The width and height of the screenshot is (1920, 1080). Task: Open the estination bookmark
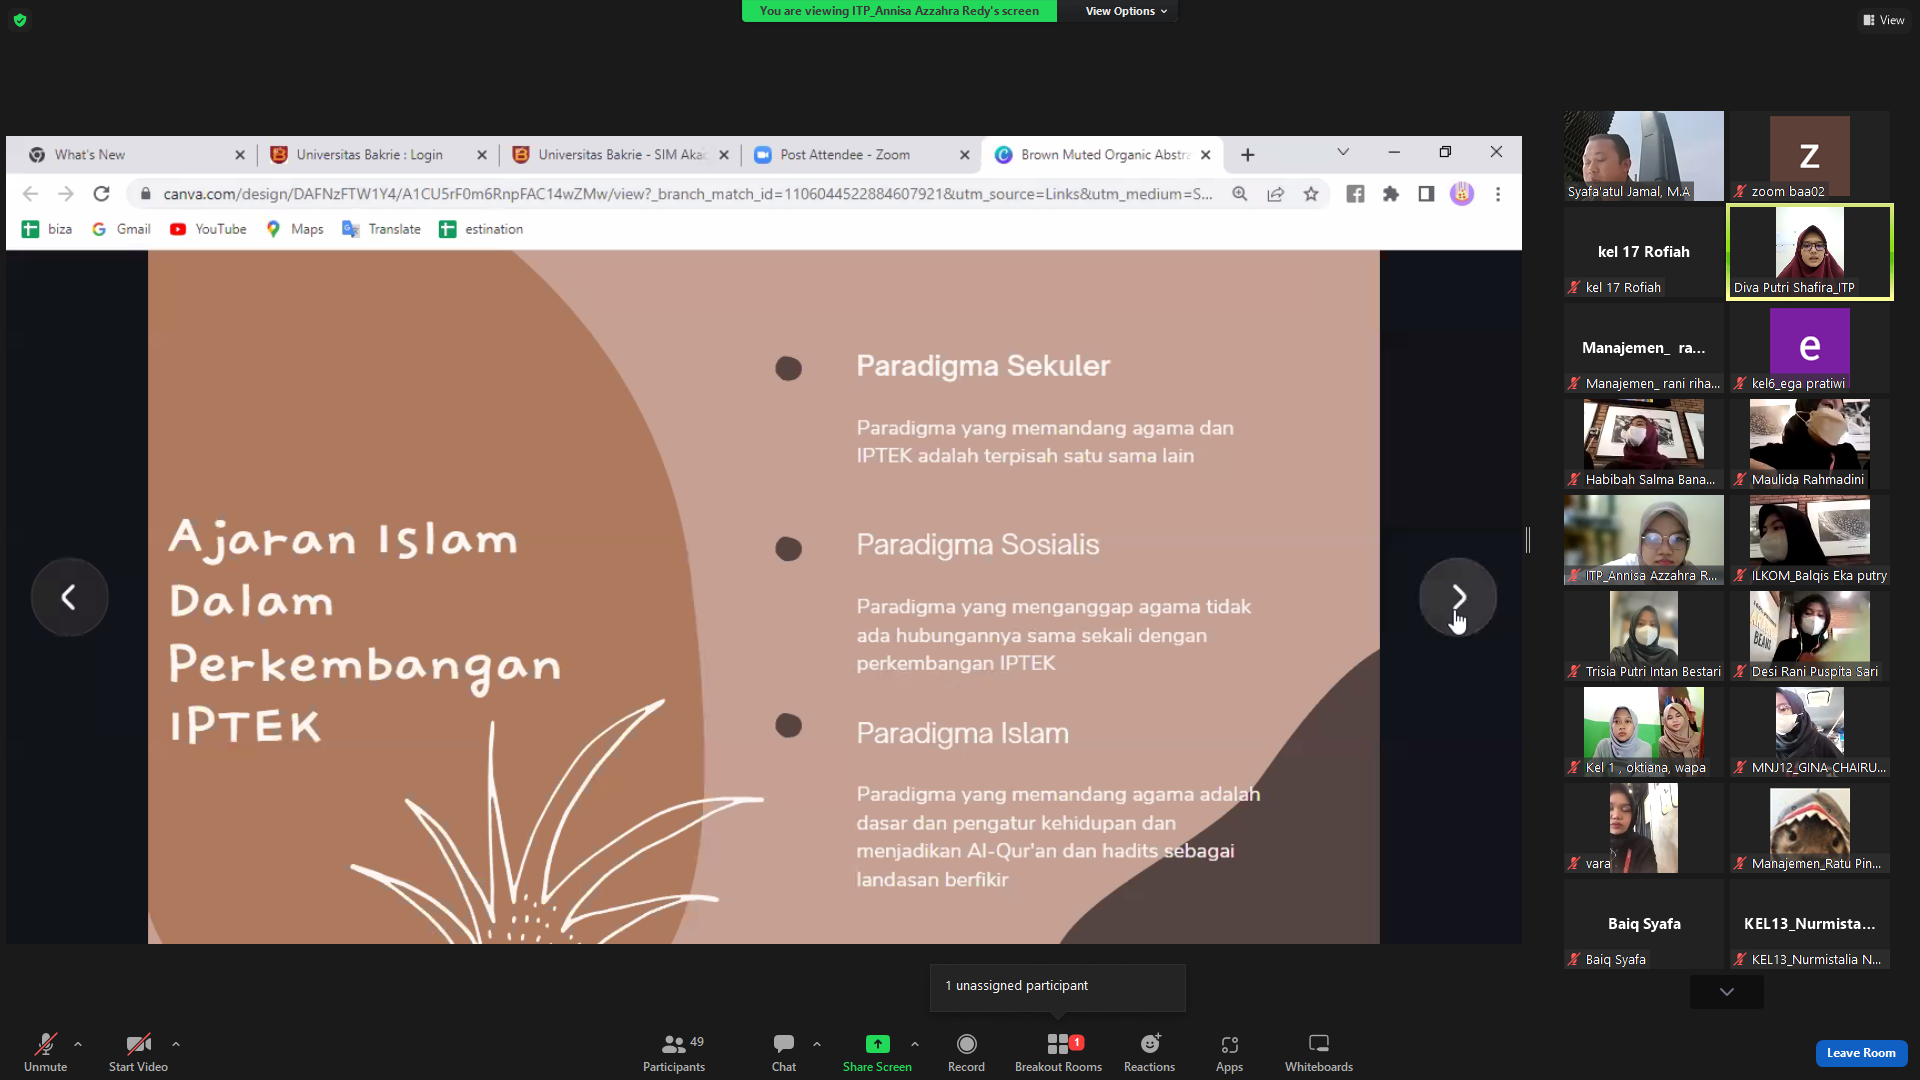[x=481, y=229]
